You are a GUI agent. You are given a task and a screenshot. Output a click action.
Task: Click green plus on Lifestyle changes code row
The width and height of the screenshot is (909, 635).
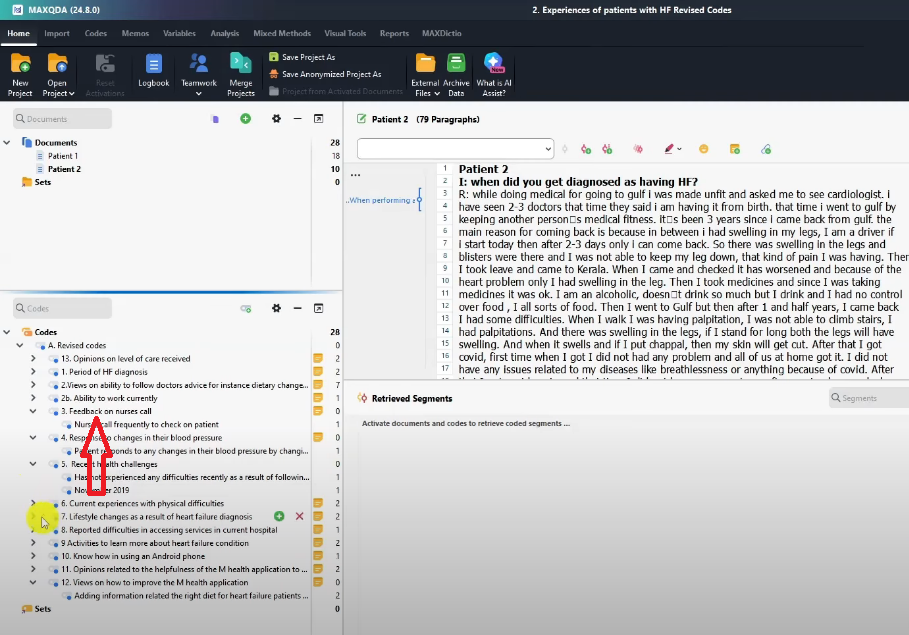279,516
